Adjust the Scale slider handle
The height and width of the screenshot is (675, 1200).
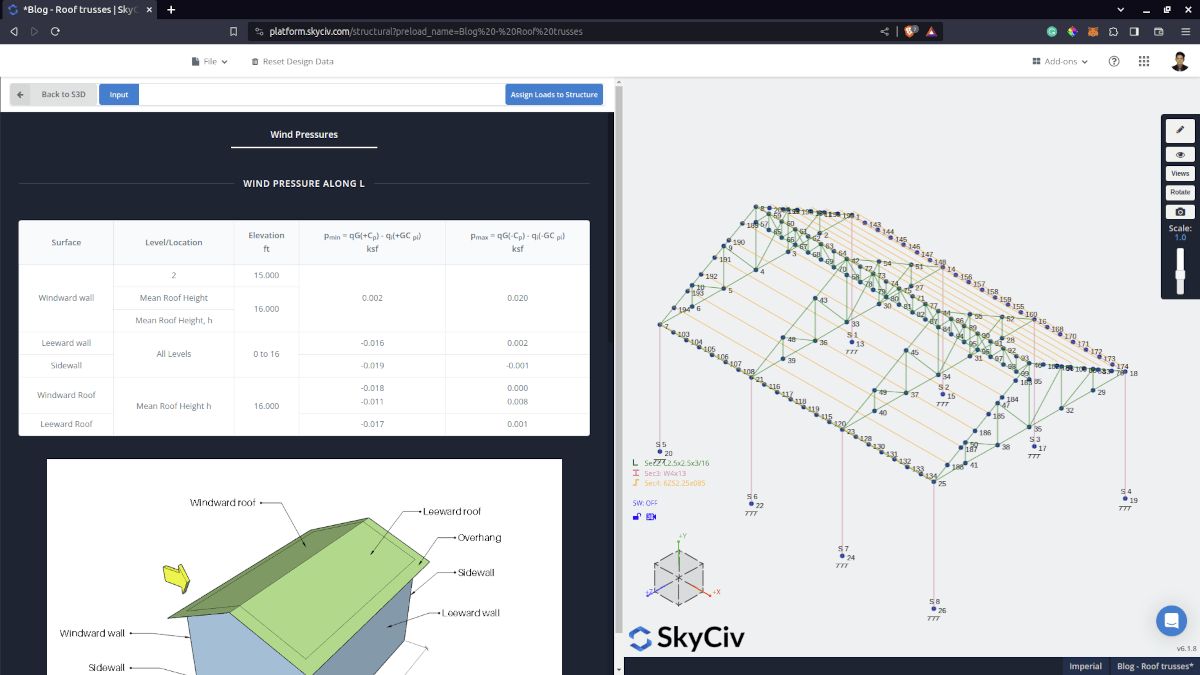tap(1180, 273)
